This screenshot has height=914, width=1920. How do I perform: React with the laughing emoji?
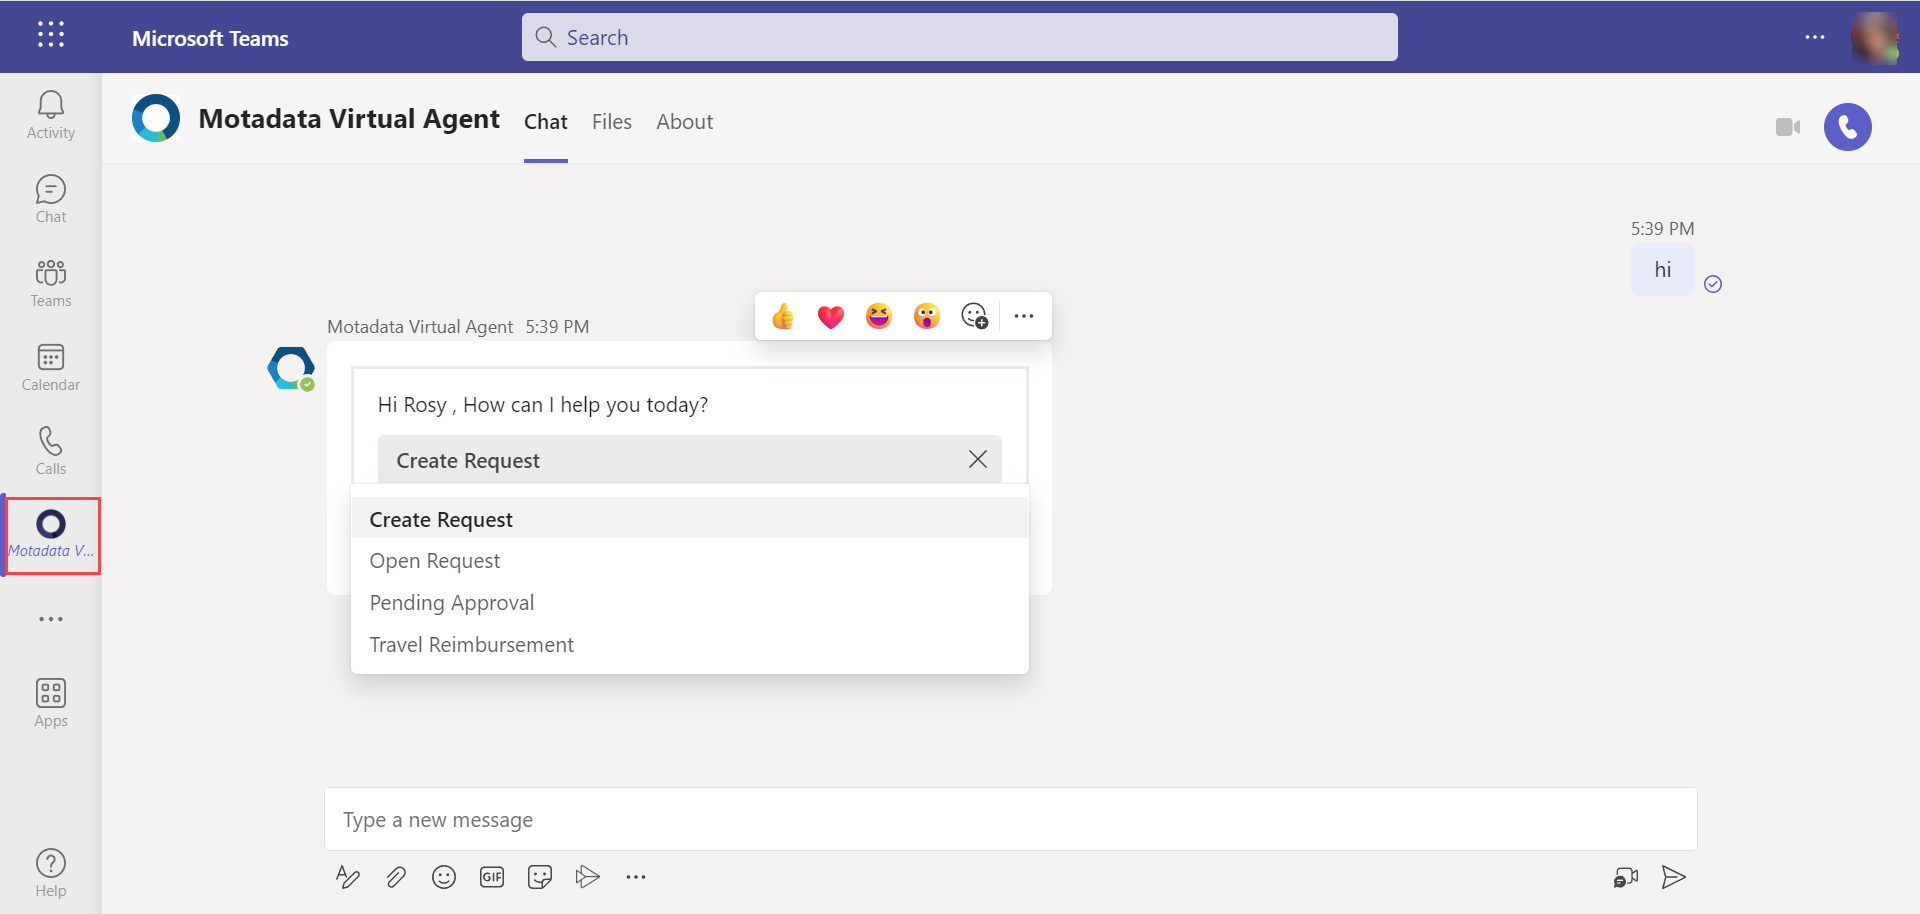pyautogui.click(x=878, y=315)
